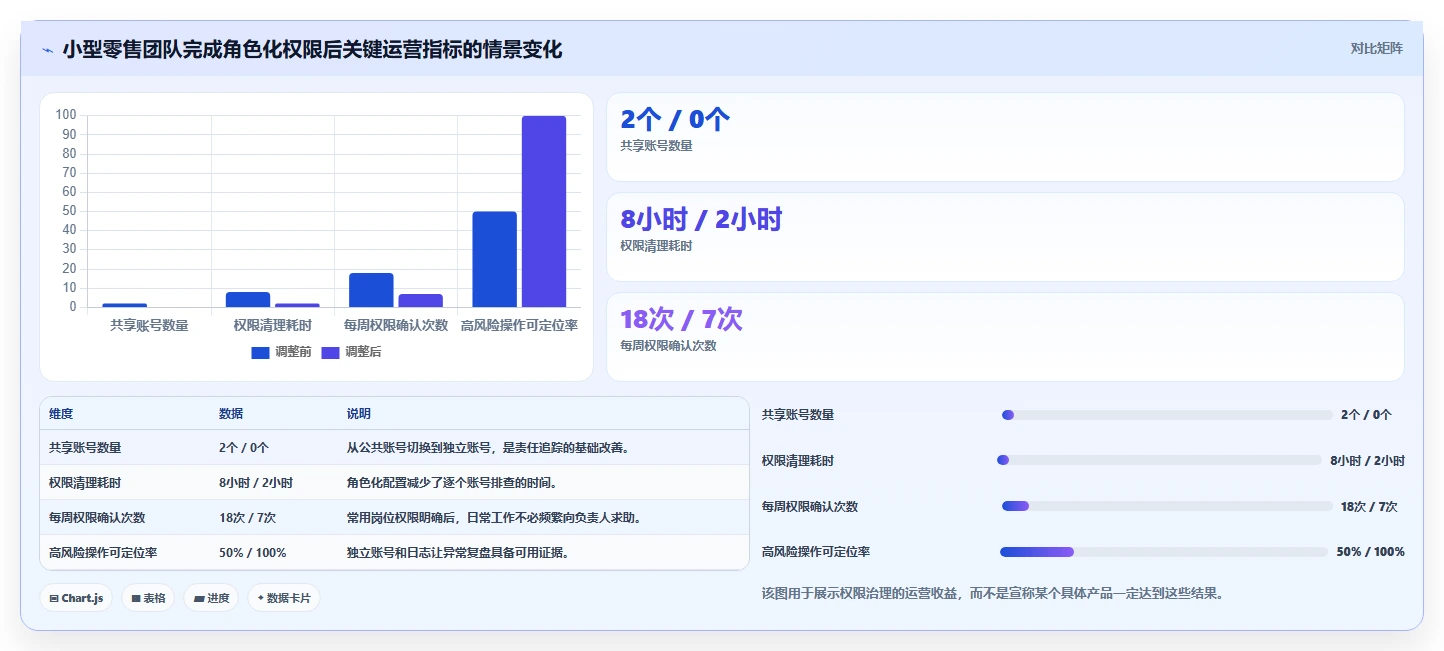The width and height of the screenshot is (1444, 651).
Task: Click progress value 50% / 100%
Action: [1371, 552]
